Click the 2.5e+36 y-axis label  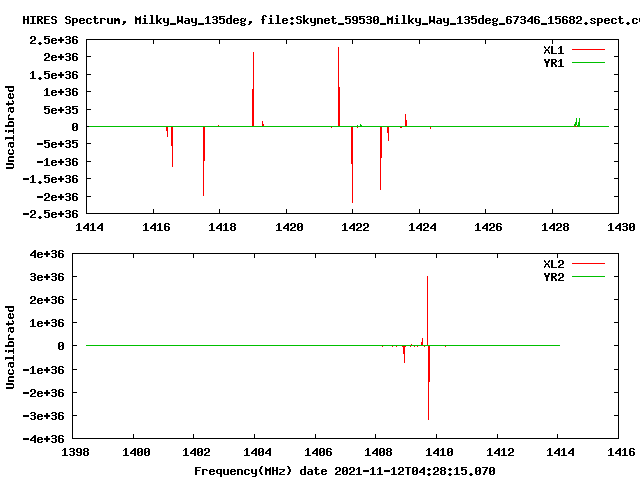(x=53, y=40)
